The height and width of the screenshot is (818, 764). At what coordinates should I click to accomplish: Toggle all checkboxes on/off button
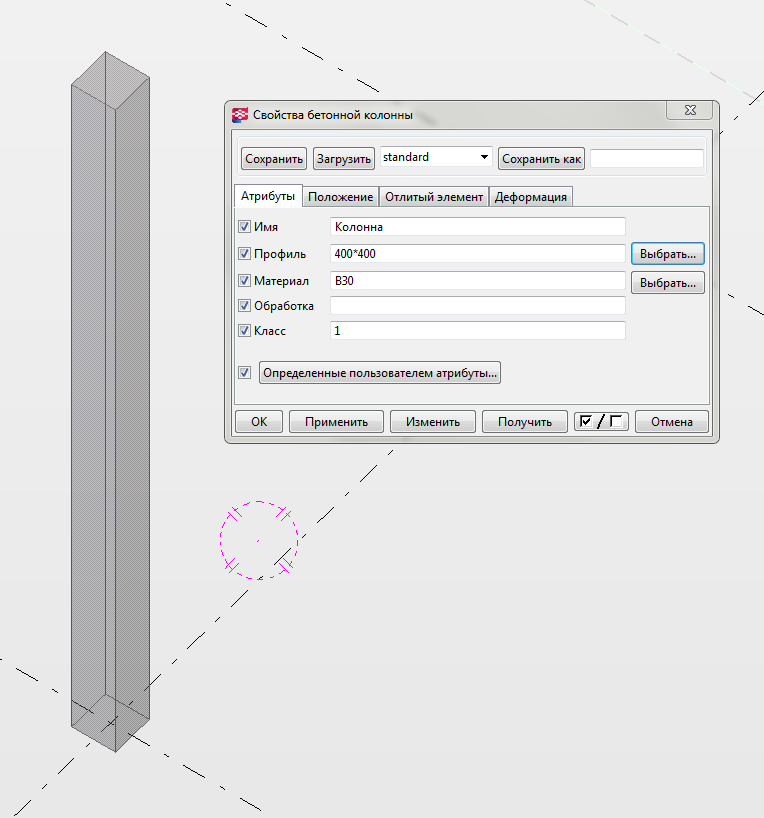pyautogui.click(x=601, y=421)
